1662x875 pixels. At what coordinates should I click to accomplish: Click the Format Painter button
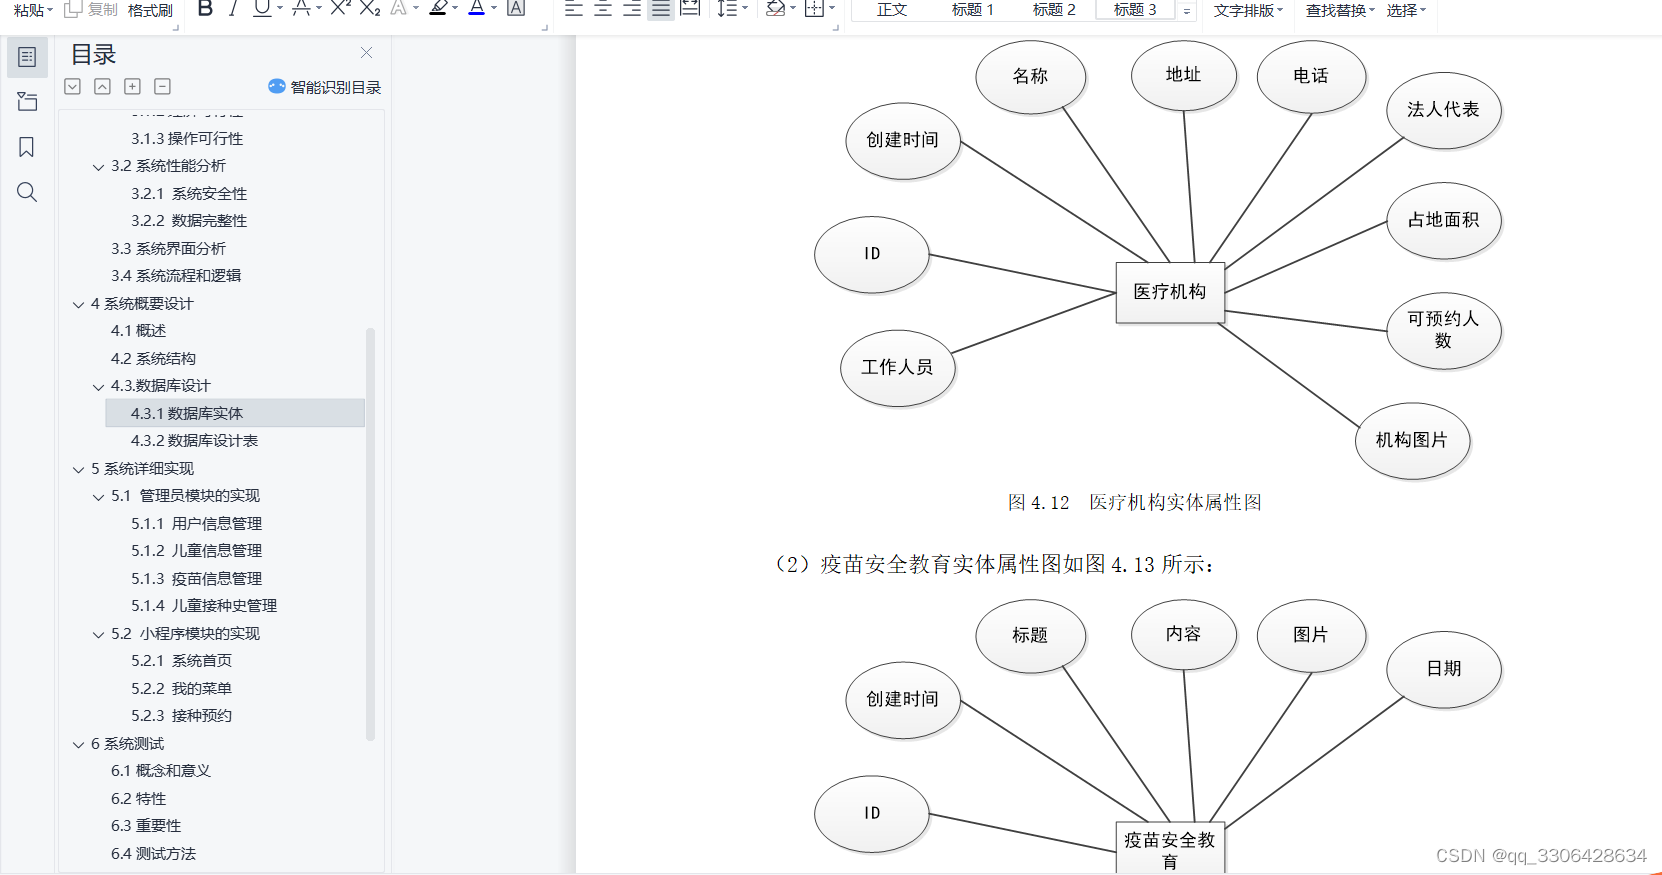click(x=150, y=10)
